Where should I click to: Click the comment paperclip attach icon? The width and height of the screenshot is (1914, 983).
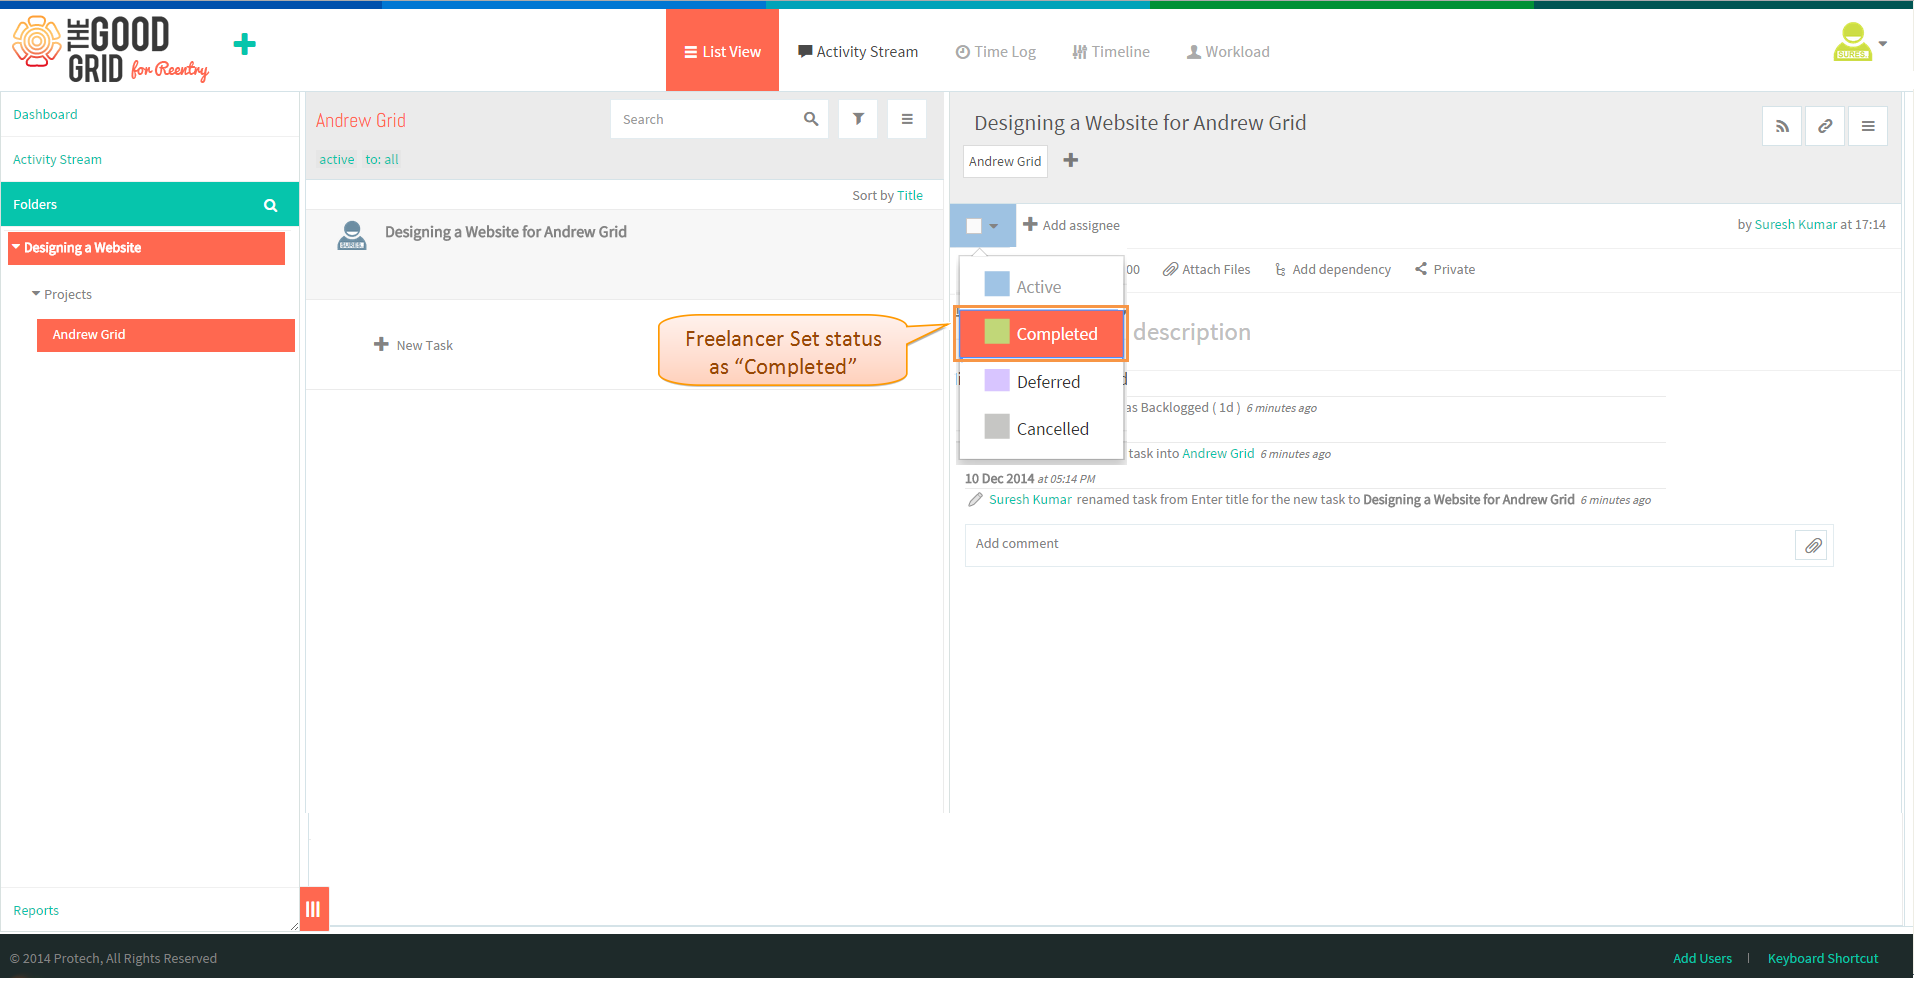tap(1813, 545)
